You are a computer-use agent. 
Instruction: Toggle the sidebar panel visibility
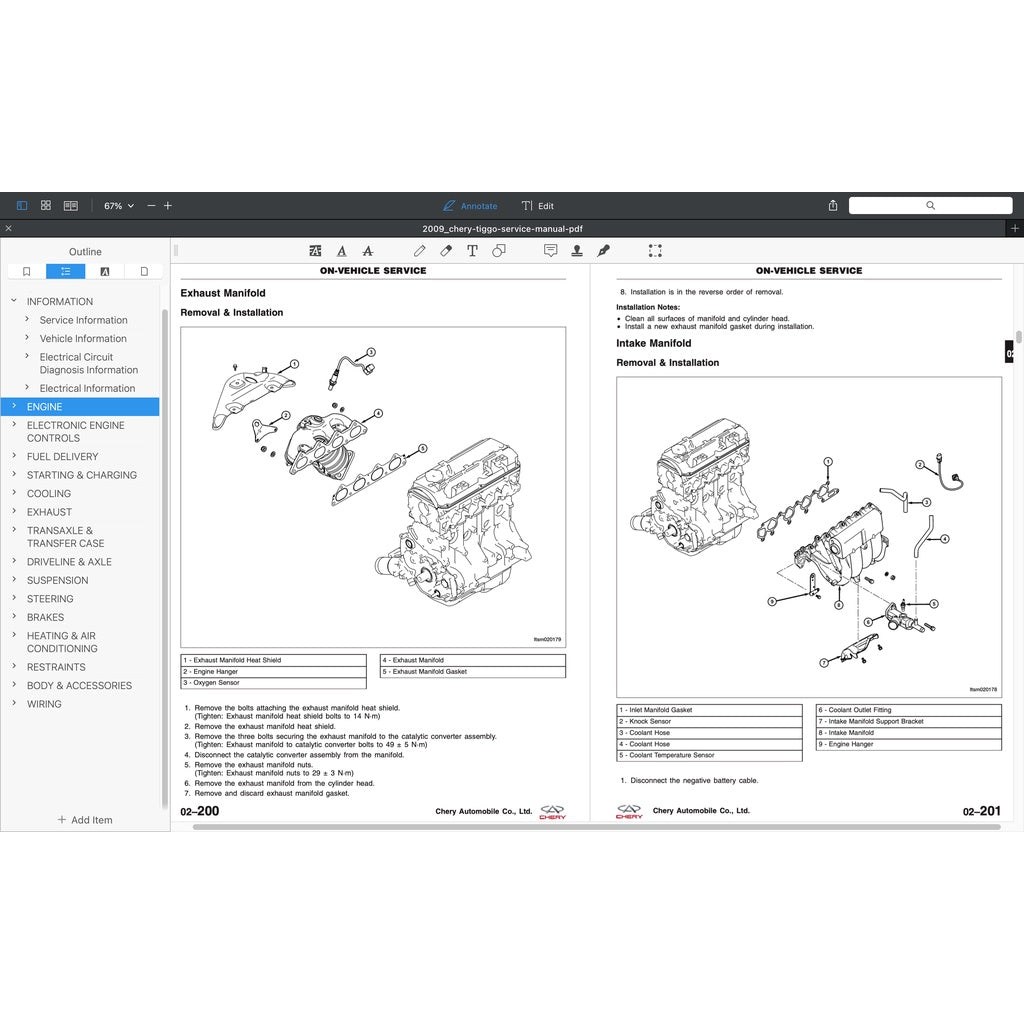[x=21, y=204]
